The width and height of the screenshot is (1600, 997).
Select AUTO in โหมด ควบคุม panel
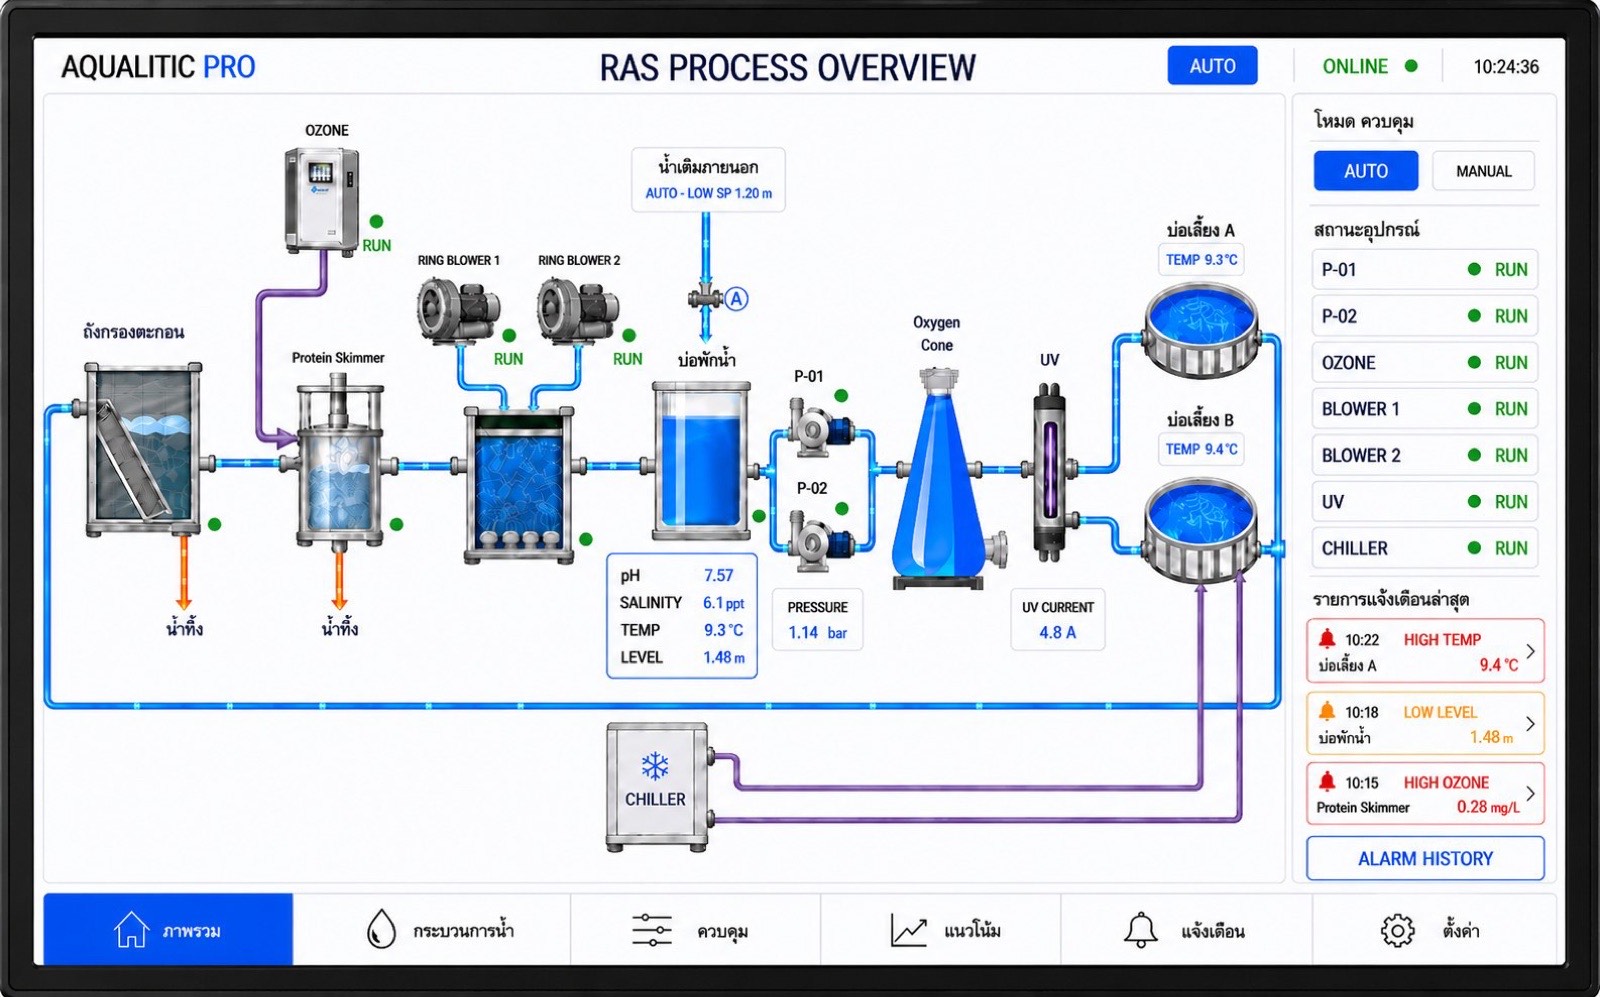(x=1366, y=171)
